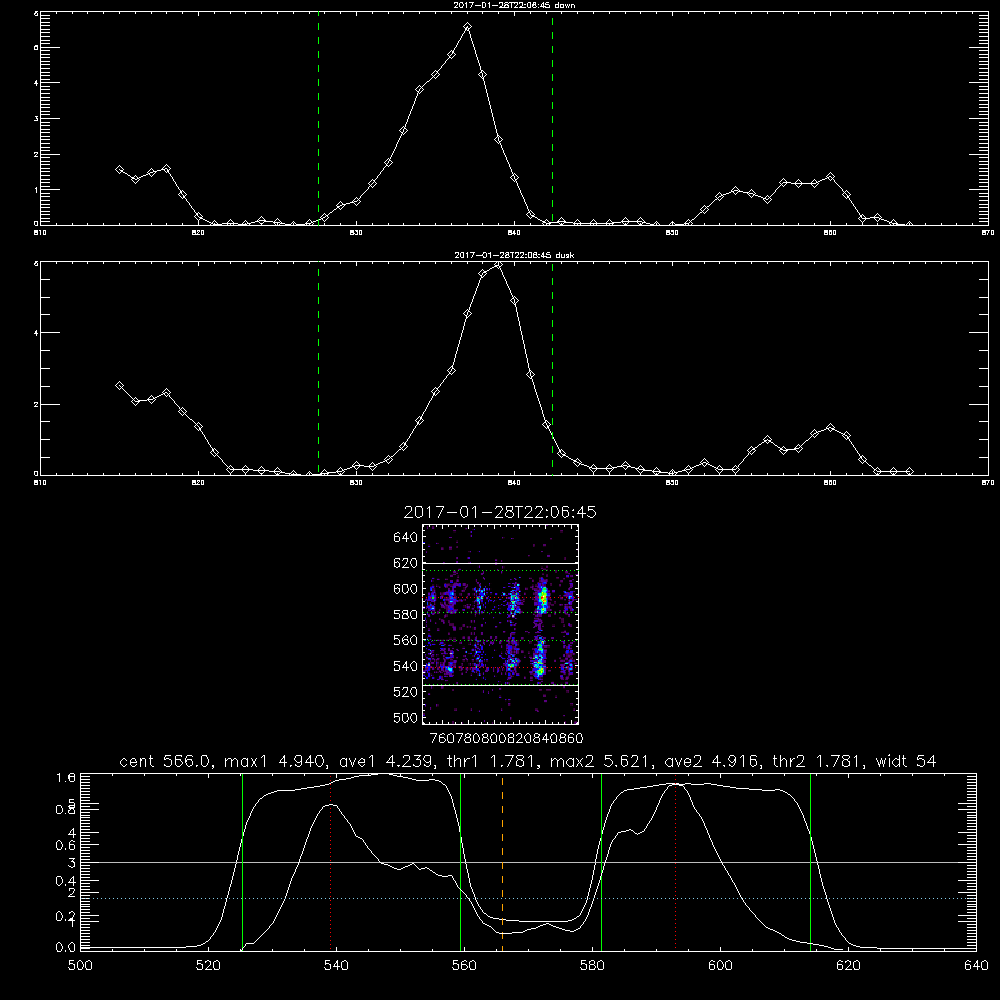Click the 'max2 5.621' value
Viewport: 1000px width, 1000px height.
(601, 761)
